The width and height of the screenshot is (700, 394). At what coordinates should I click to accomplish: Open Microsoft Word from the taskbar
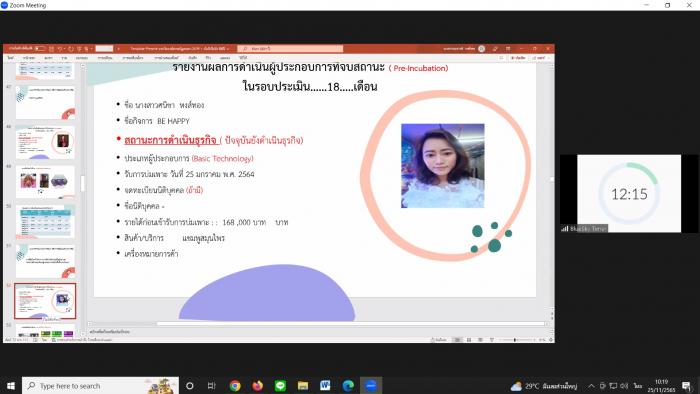[x=325, y=386]
